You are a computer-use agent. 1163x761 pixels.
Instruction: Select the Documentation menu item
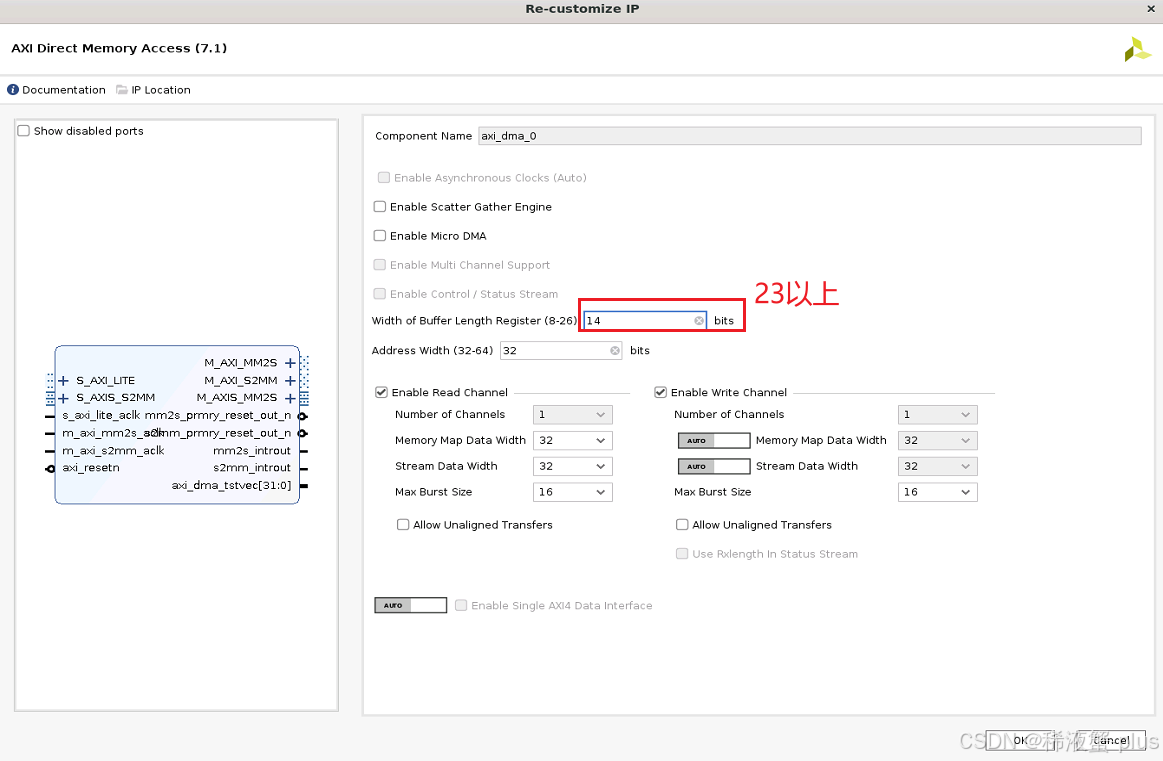click(62, 89)
